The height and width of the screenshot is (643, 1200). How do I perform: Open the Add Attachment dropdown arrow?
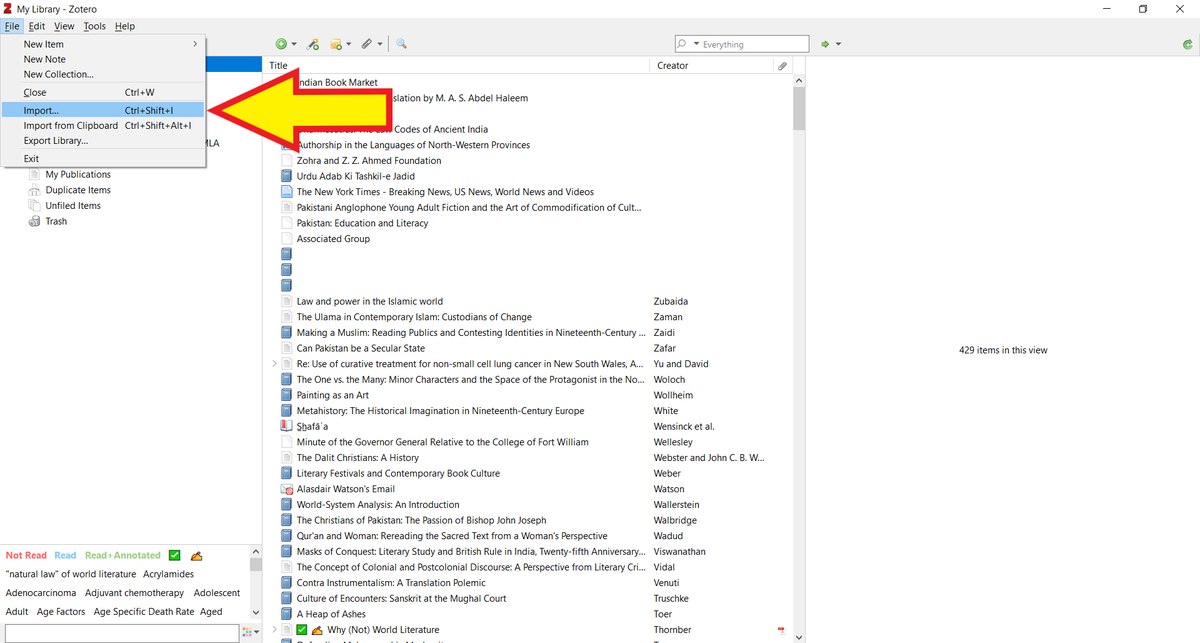(380, 44)
